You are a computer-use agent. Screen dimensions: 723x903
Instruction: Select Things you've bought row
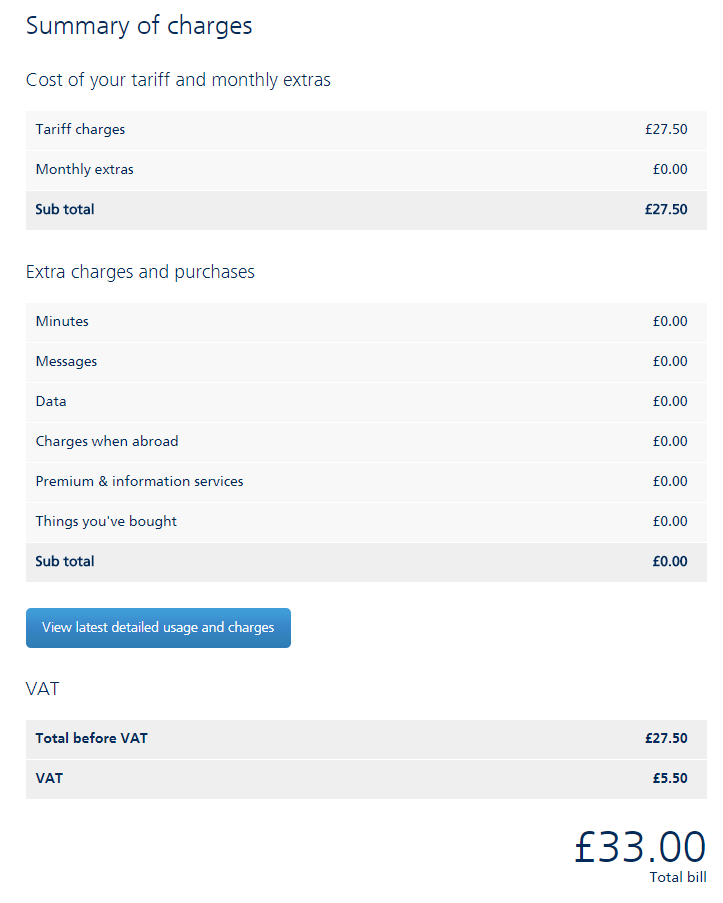pyautogui.click(x=366, y=522)
